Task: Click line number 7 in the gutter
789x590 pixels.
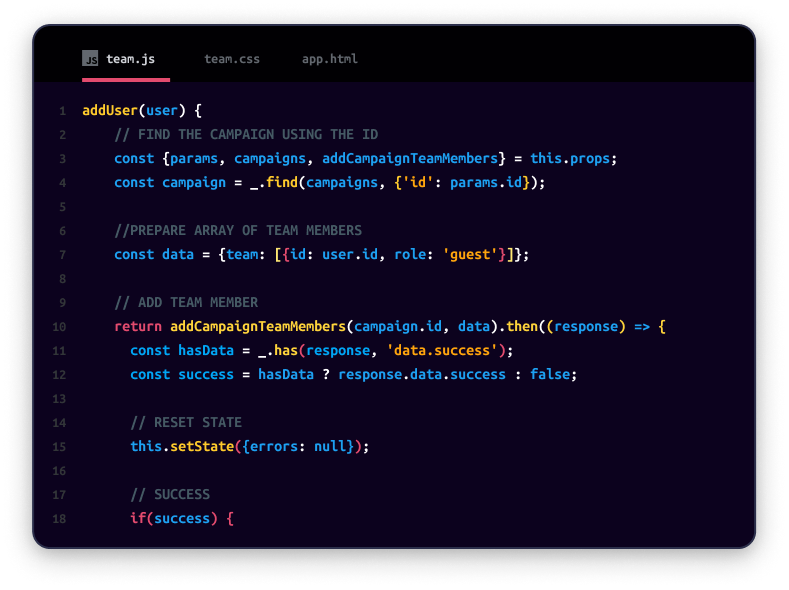Action: click(62, 255)
